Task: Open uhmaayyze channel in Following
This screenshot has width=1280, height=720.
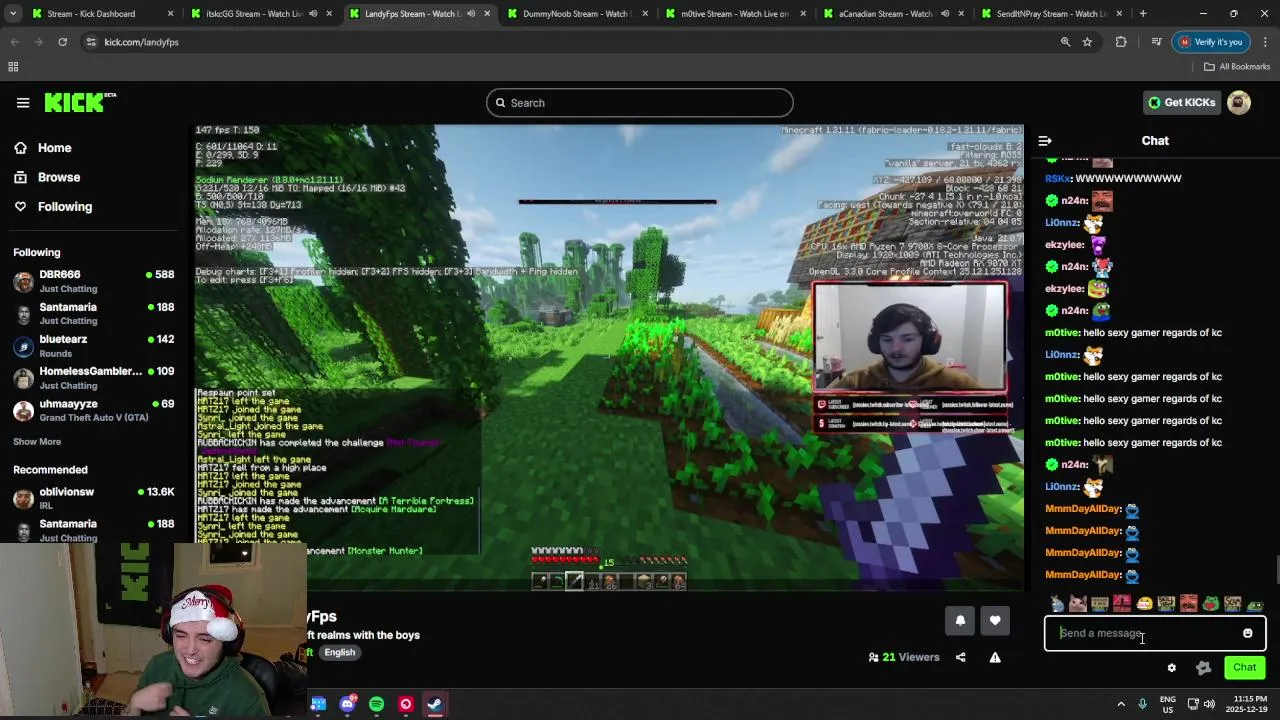Action: coord(93,411)
